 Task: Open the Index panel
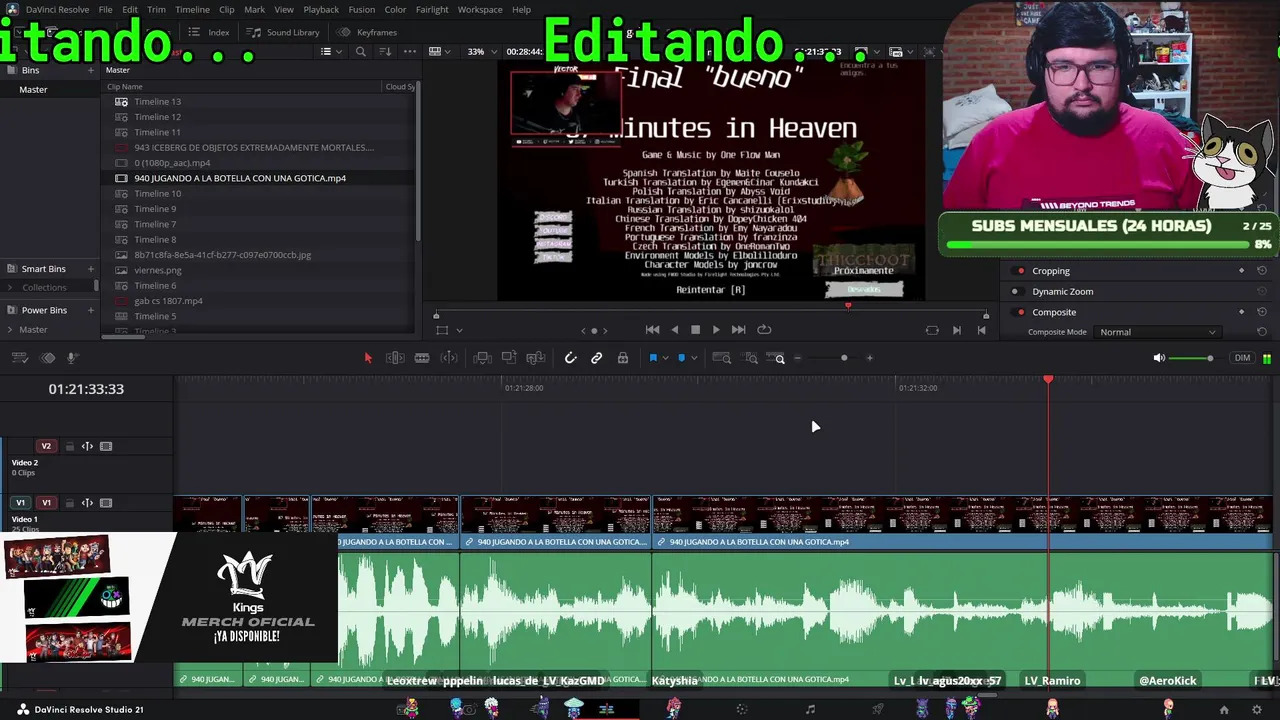[x=209, y=32]
